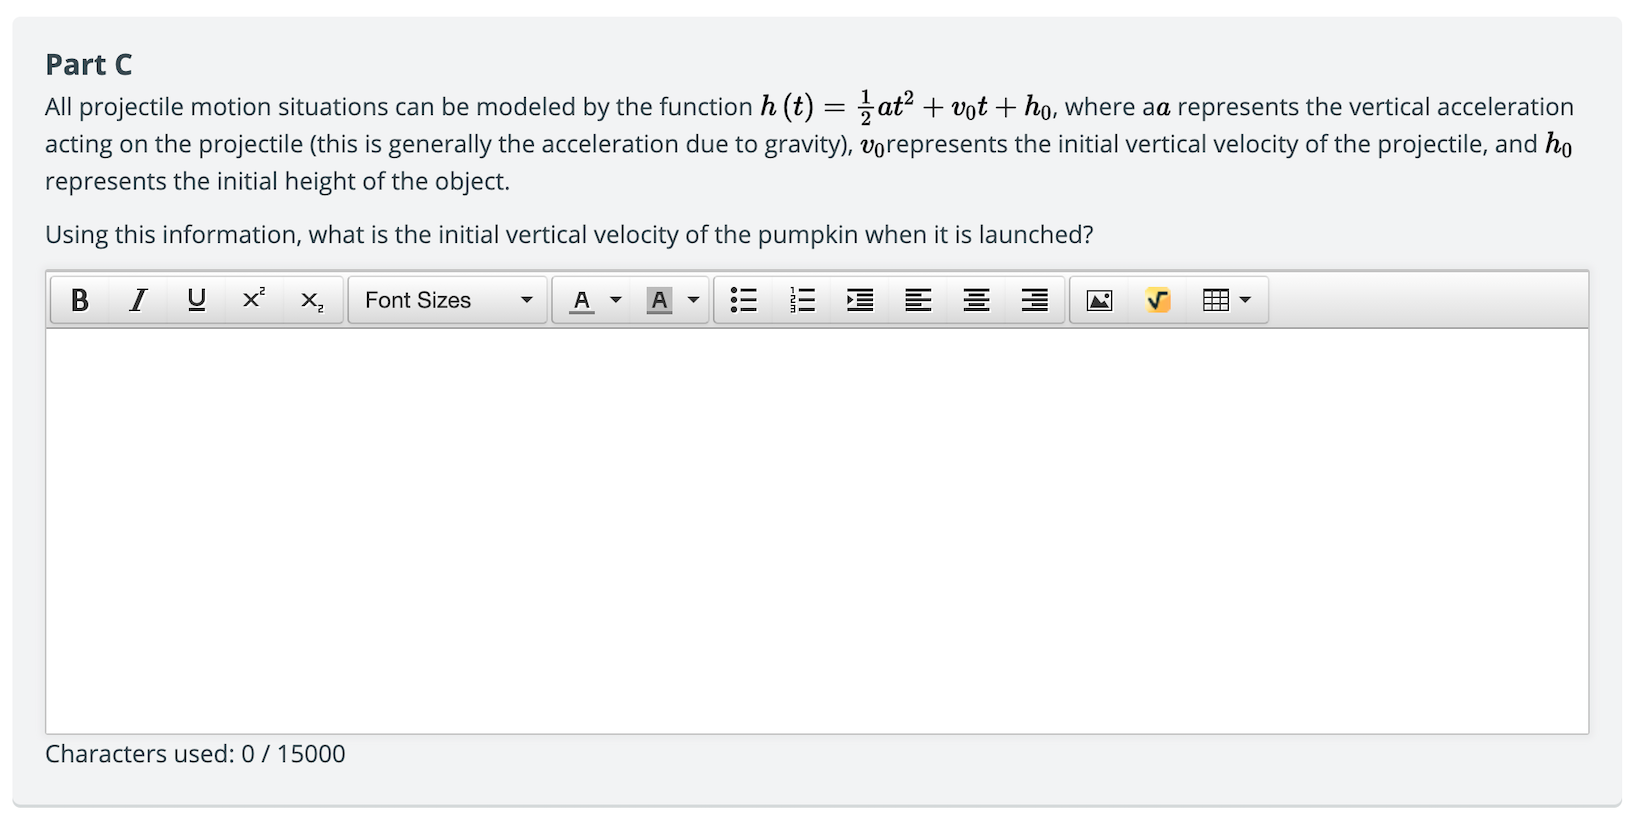Apply the text color button

point(581,300)
